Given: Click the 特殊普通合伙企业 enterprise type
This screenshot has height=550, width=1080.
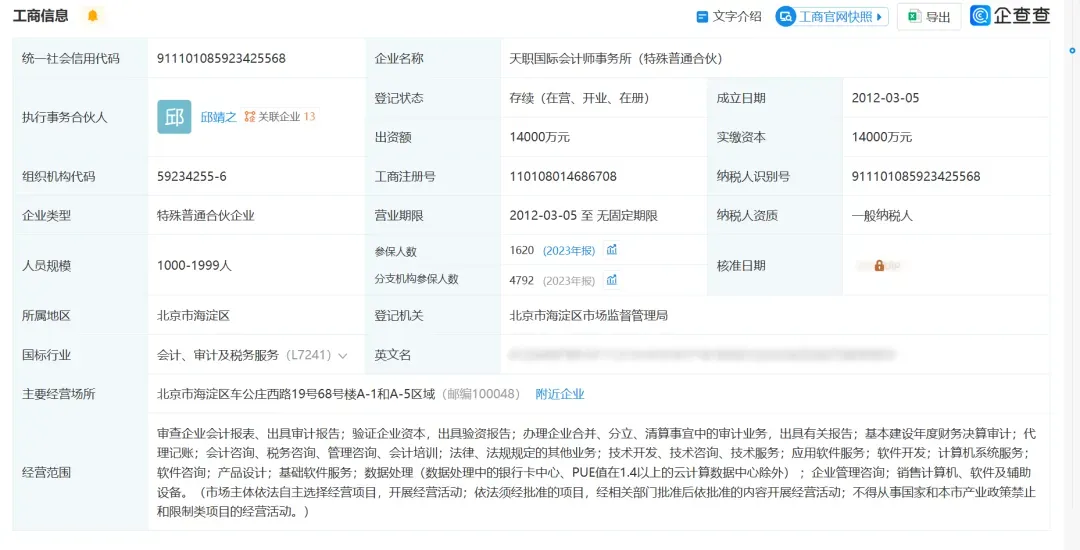Looking at the screenshot, I should tap(206, 215).
